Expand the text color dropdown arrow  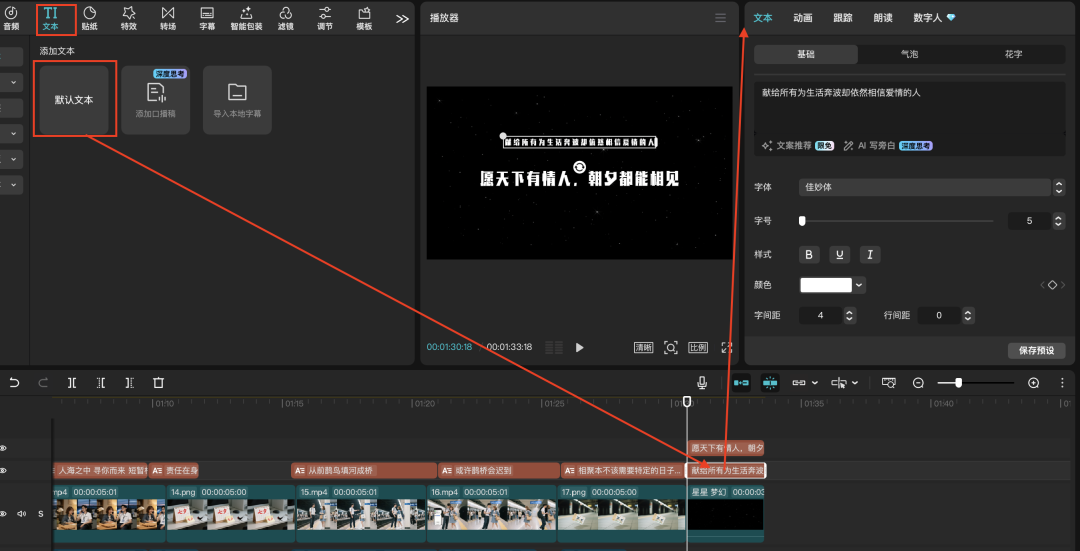click(x=860, y=285)
